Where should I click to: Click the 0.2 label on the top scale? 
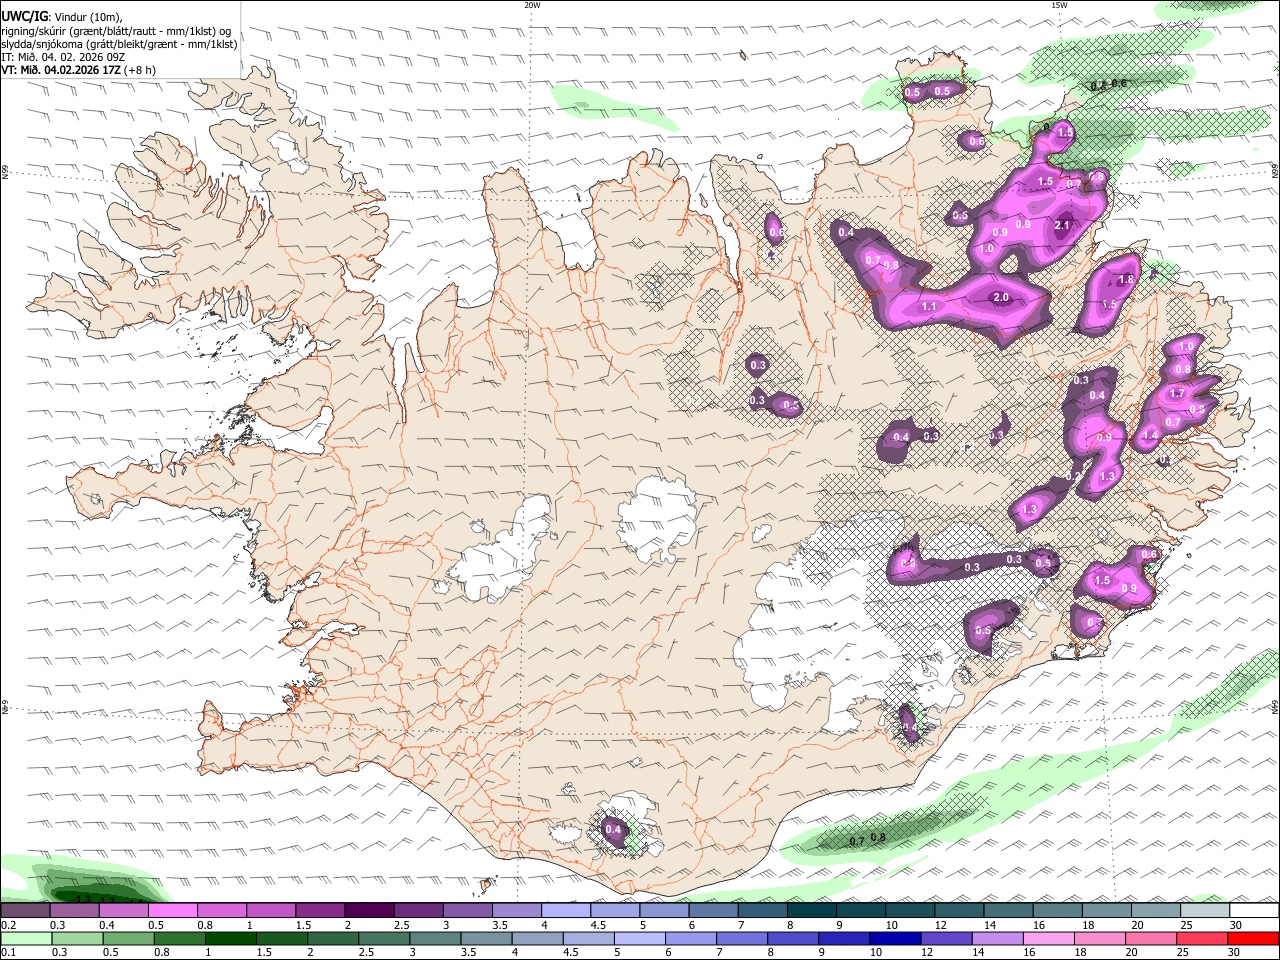[7, 925]
